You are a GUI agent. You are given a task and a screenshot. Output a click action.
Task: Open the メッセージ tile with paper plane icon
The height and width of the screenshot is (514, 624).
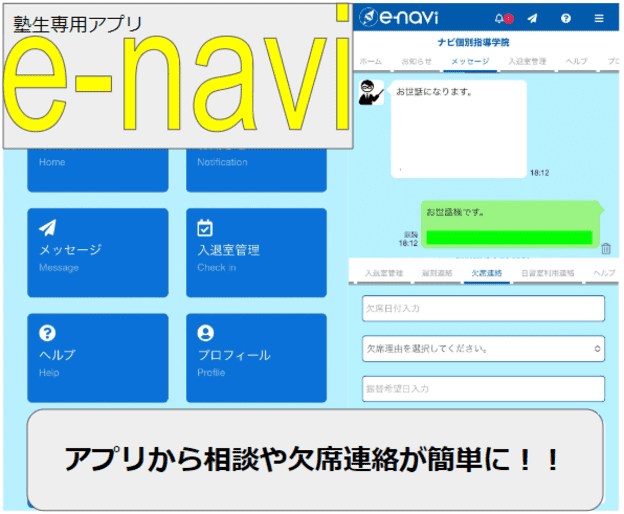(x=97, y=252)
